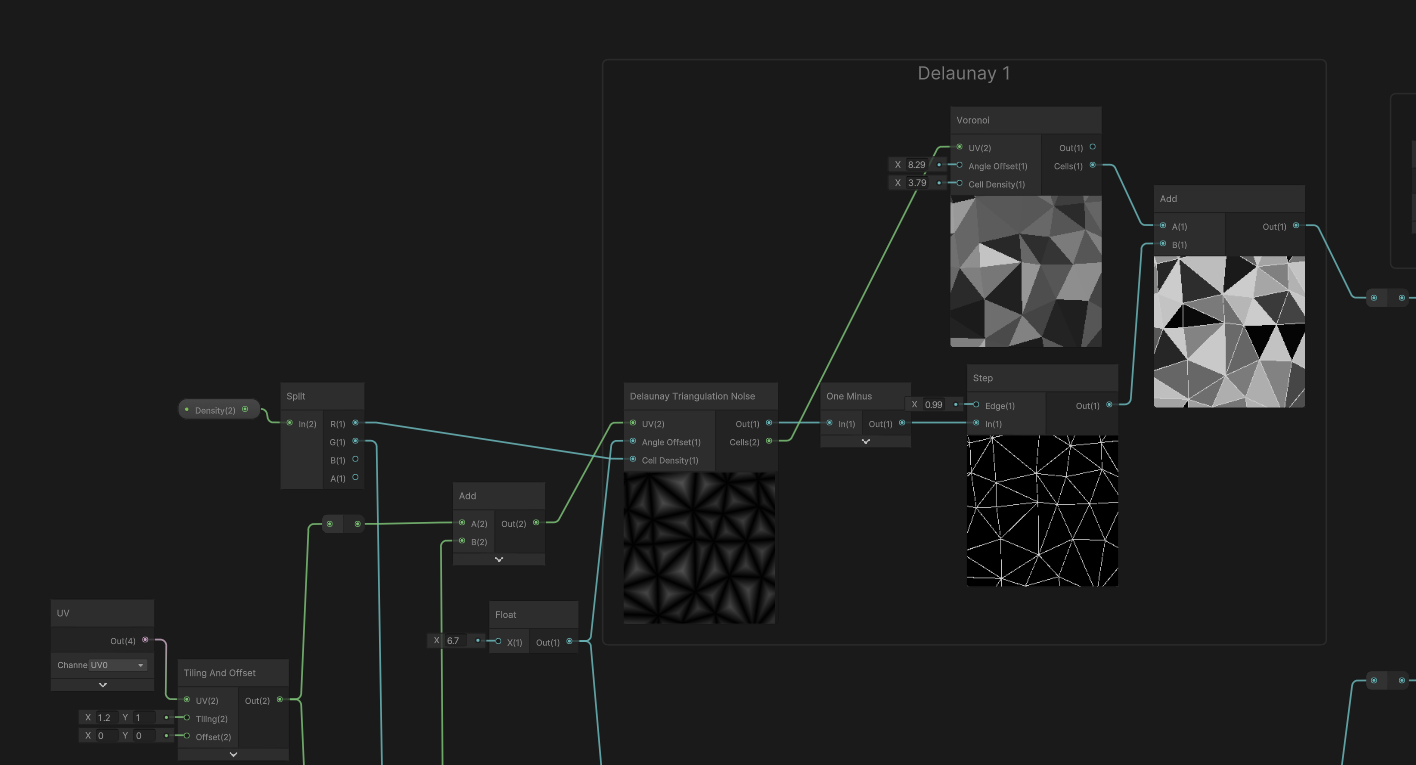Click the UV node Out(4) port

(x=145, y=640)
